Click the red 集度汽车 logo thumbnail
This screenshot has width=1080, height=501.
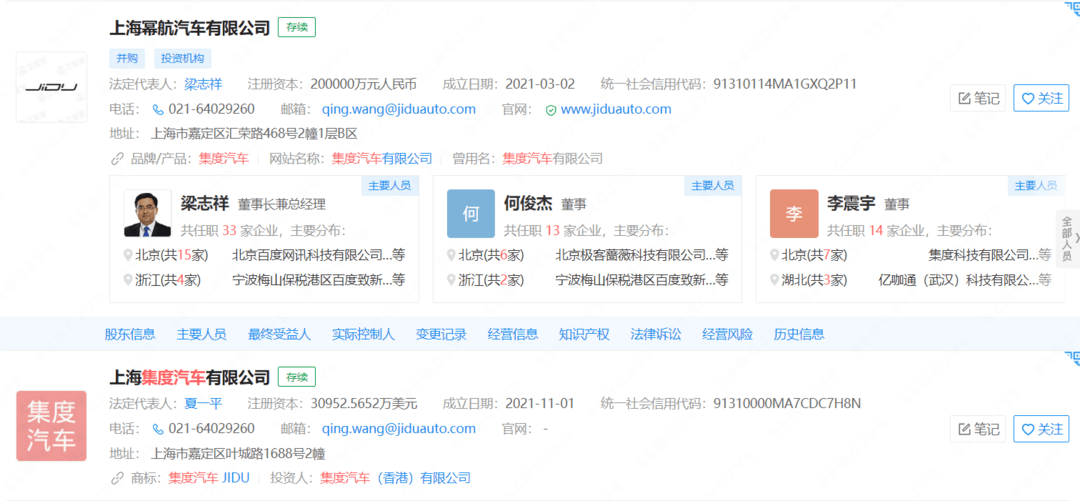pyautogui.click(x=52, y=426)
